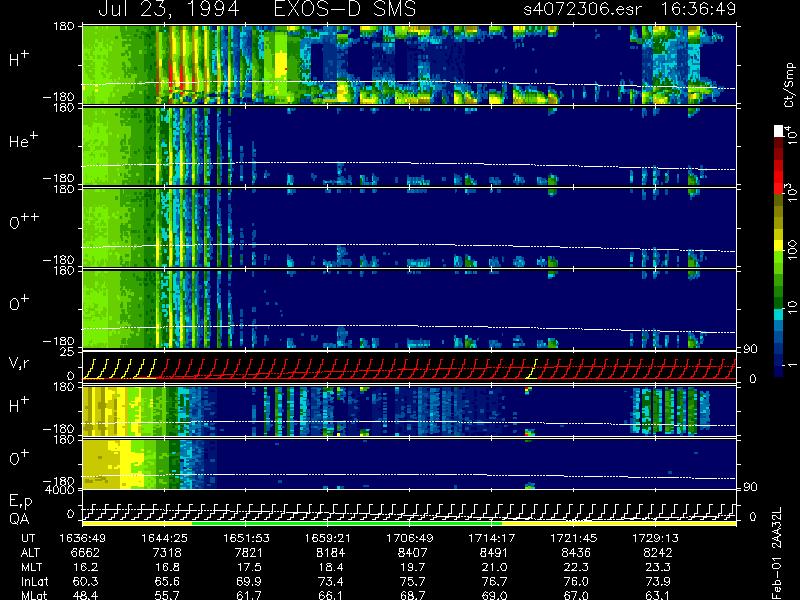800x600 pixels.
Task: Click the green segment of the QA bar
Action: (x=347, y=523)
